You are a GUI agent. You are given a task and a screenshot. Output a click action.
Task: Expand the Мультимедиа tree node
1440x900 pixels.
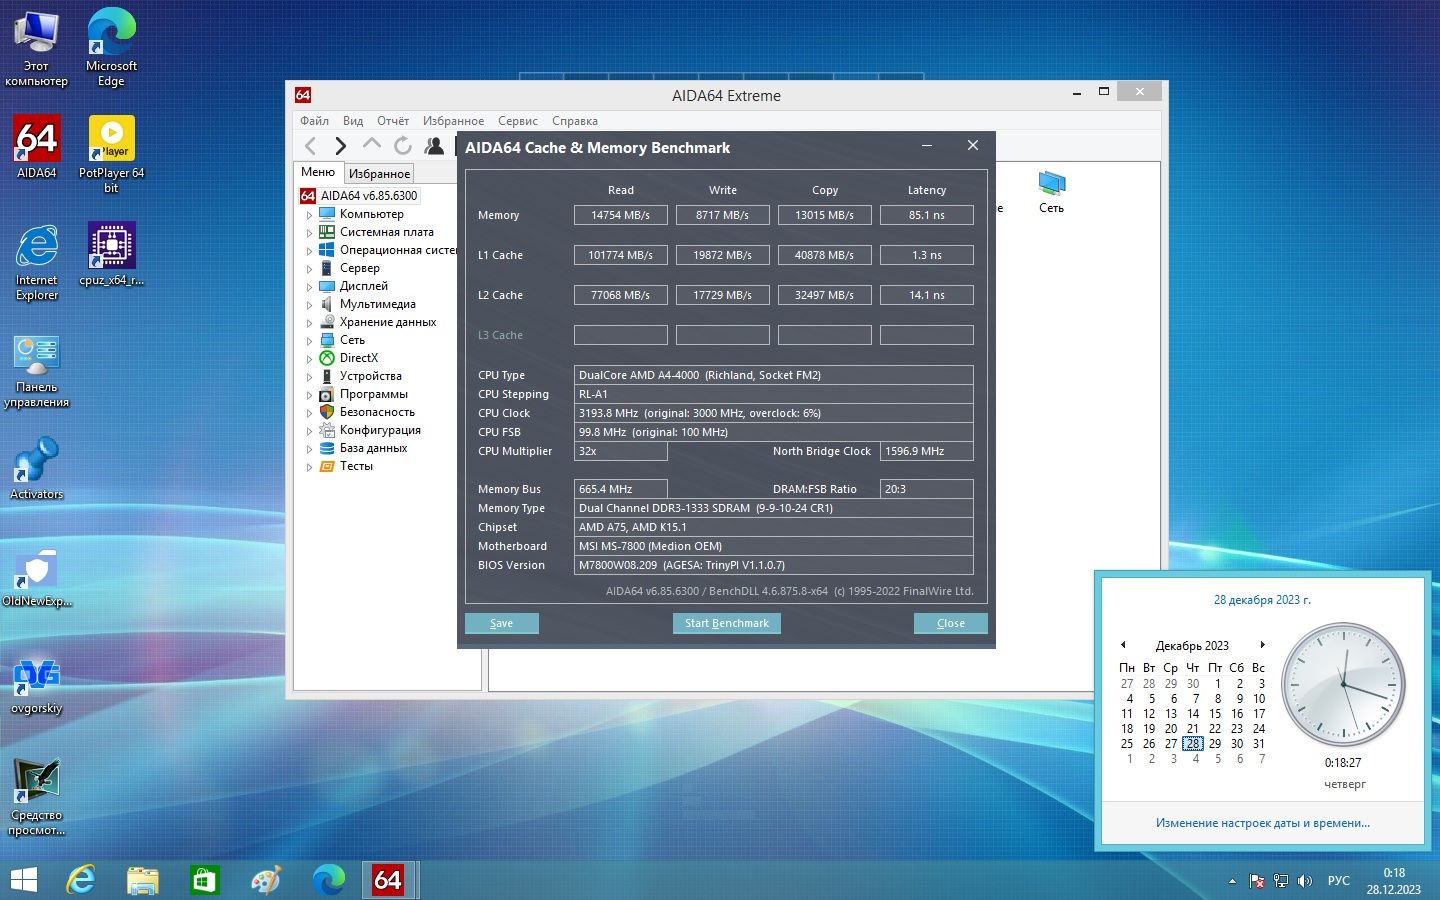[x=309, y=304]
